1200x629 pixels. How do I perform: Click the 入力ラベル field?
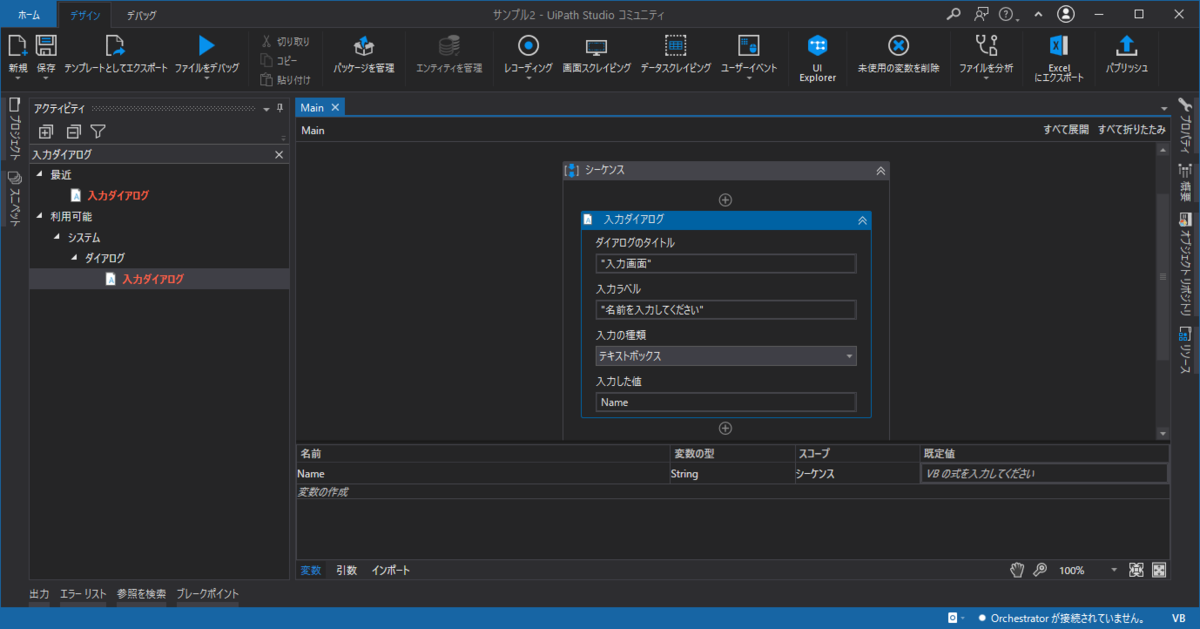(726, 310)
